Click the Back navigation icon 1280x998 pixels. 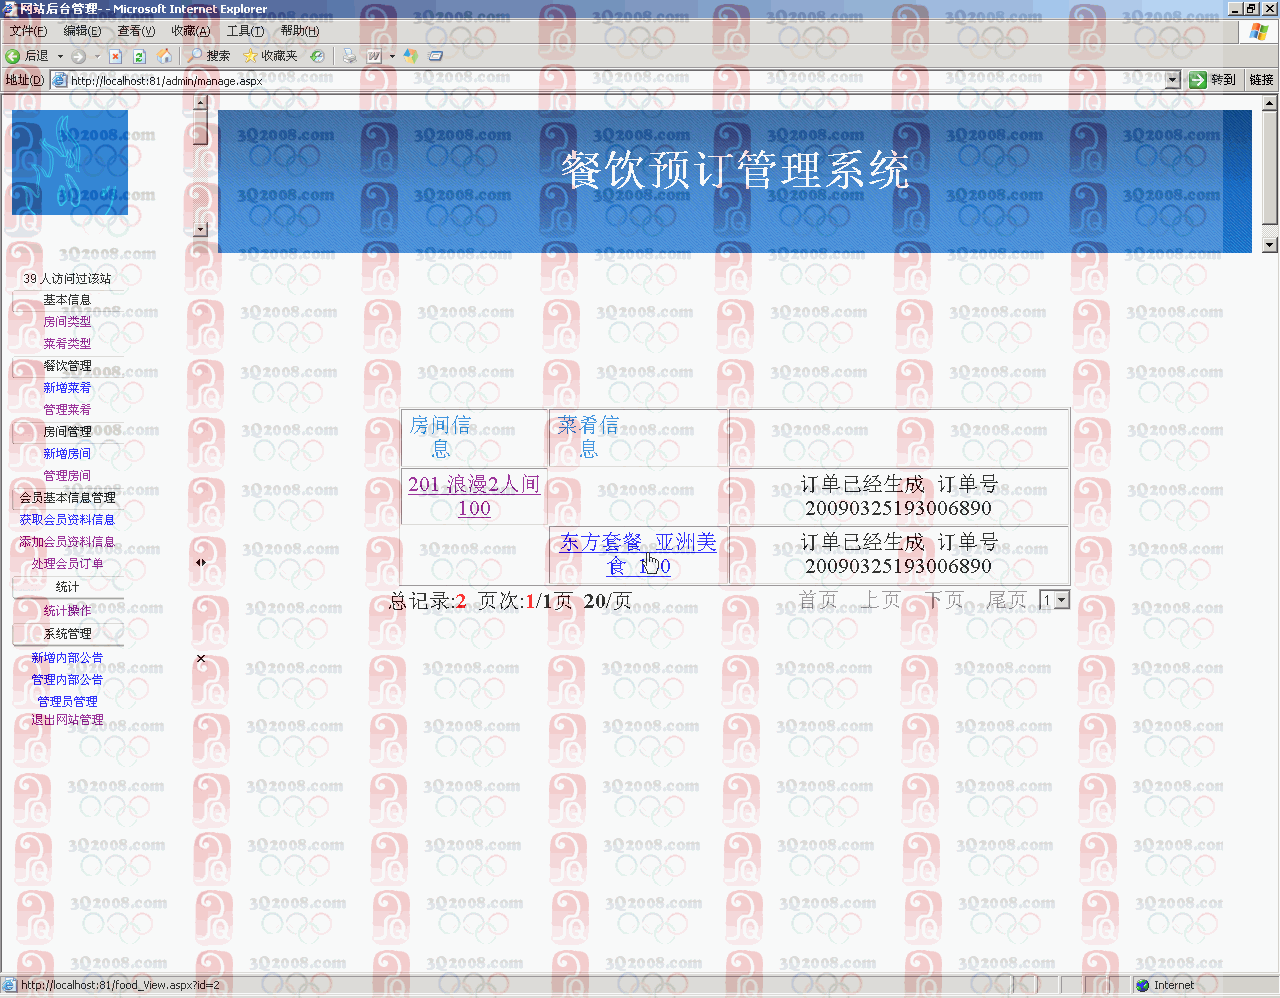(12, 56)
